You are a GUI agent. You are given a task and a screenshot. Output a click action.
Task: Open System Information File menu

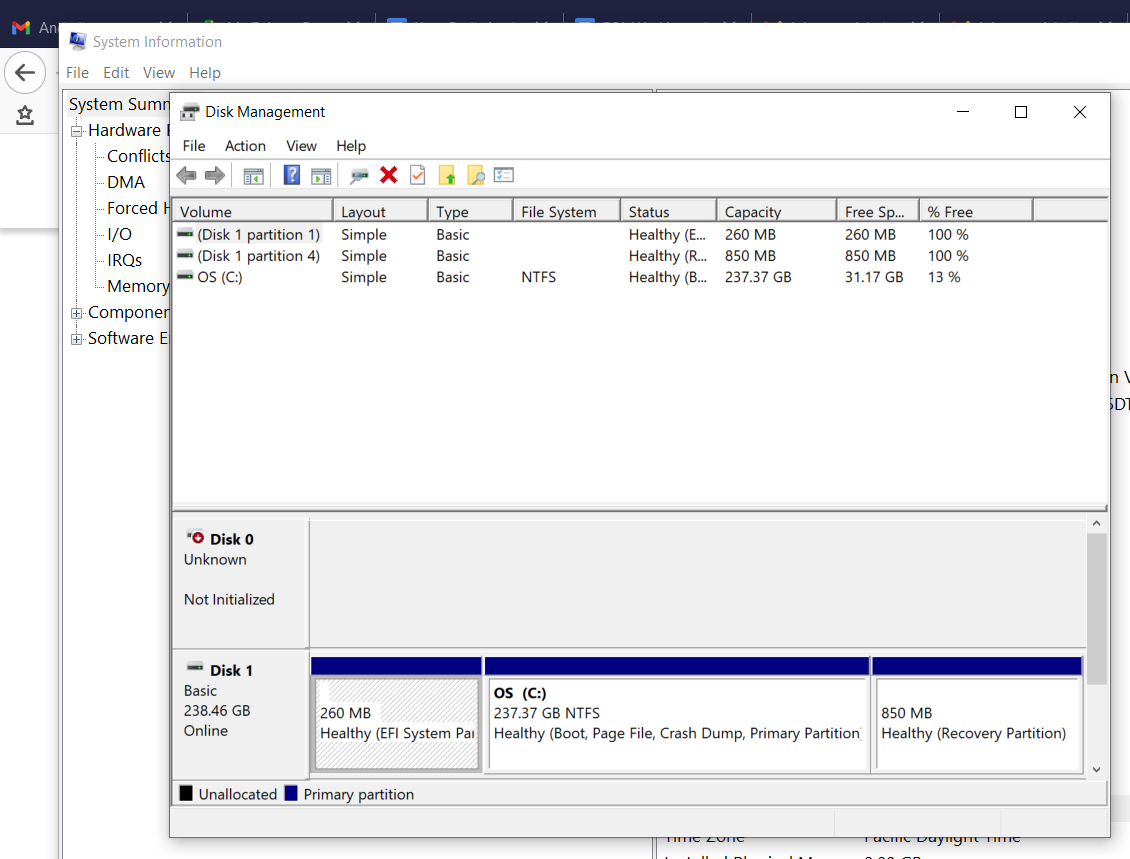point(77,73)
